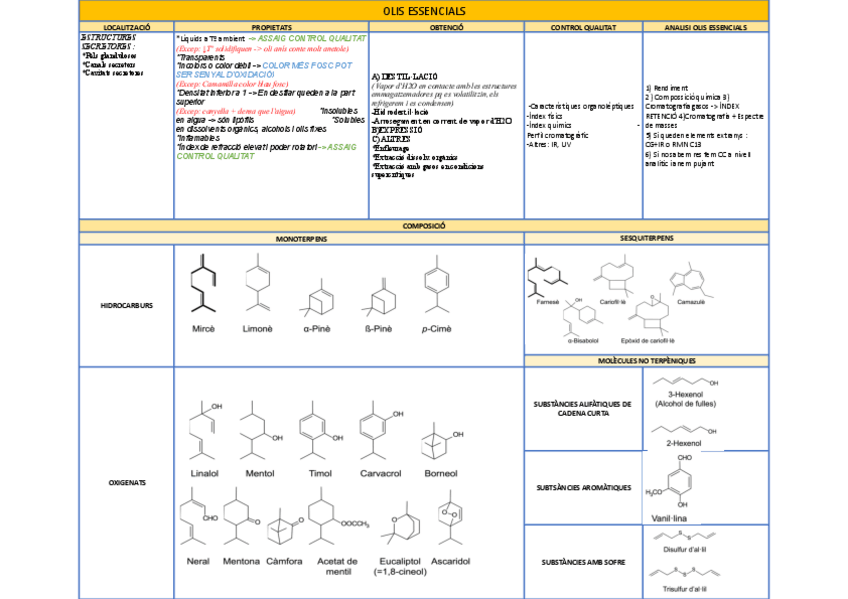Select the CONTROL QUALITAT column header
848x599 pixels.
pyautogui.click(x=584, y=27)
